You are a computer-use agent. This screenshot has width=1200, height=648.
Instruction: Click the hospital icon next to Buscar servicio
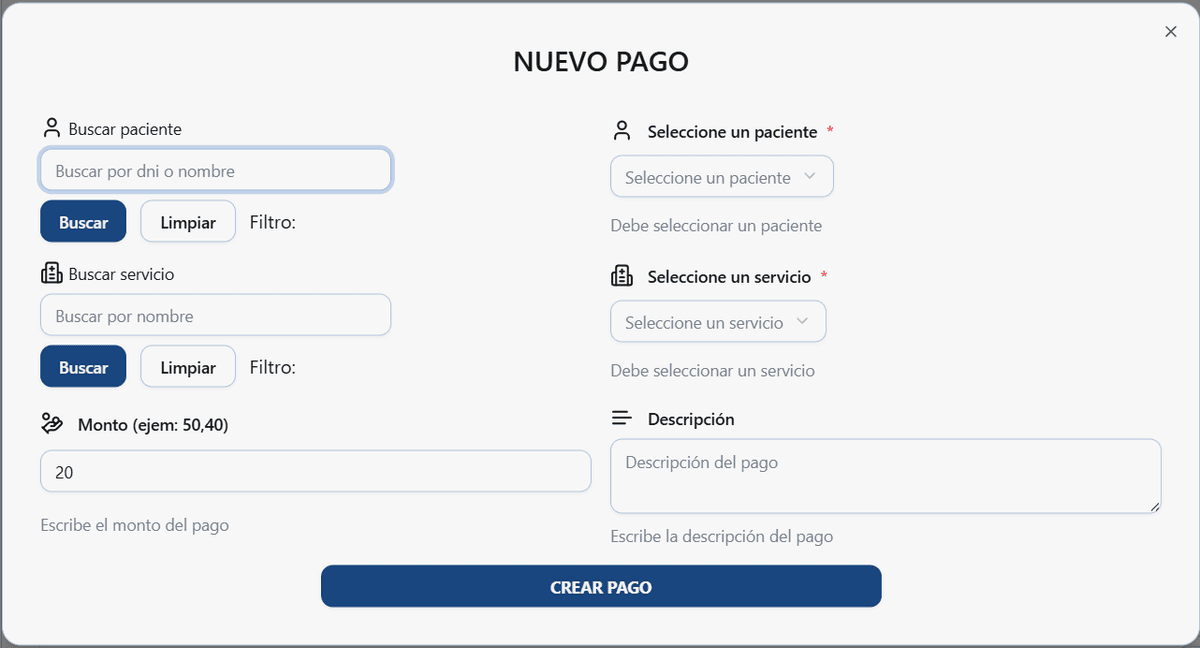coord(51,272)
